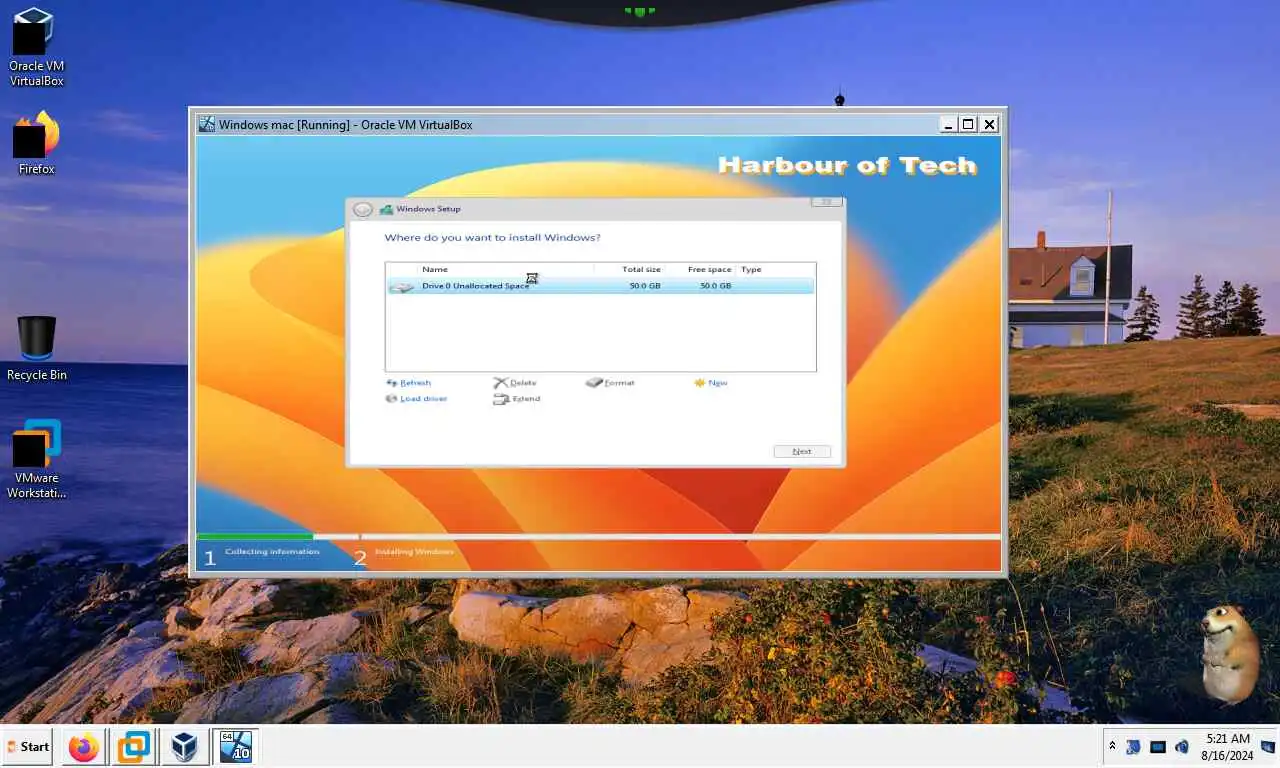Screen dimensions: 1280x768
Task: Click the Refresh link
Action: (409, 383)
